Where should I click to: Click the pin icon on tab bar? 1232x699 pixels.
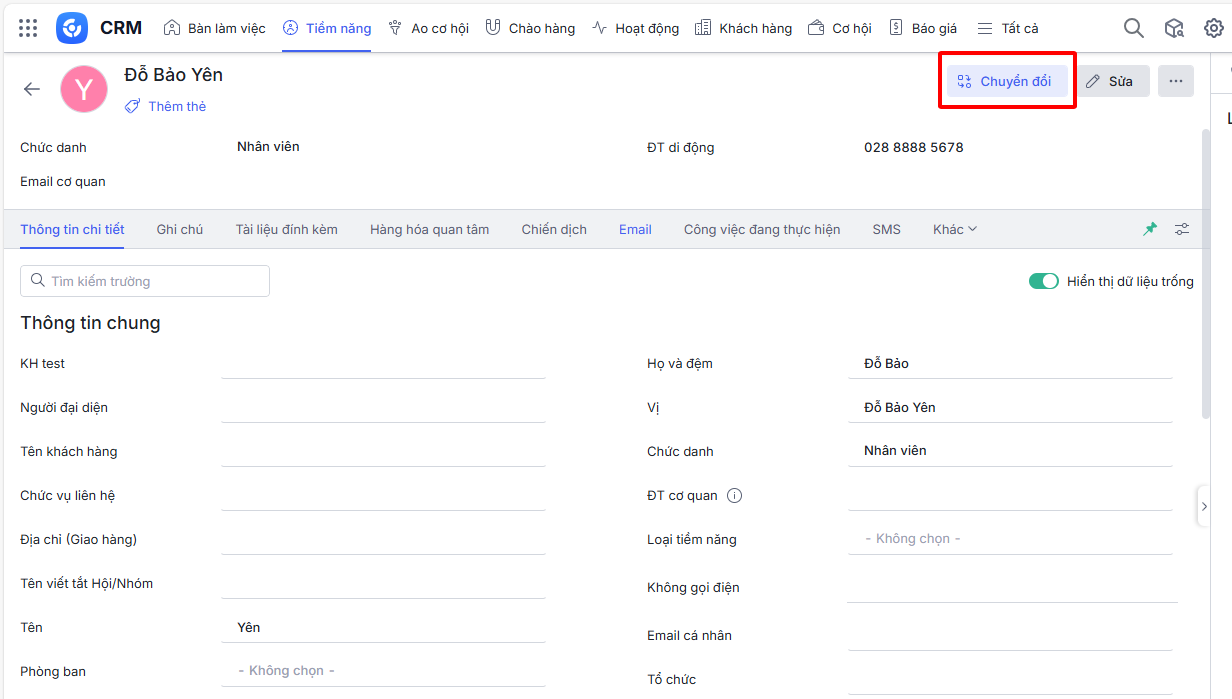[1150, 229]
